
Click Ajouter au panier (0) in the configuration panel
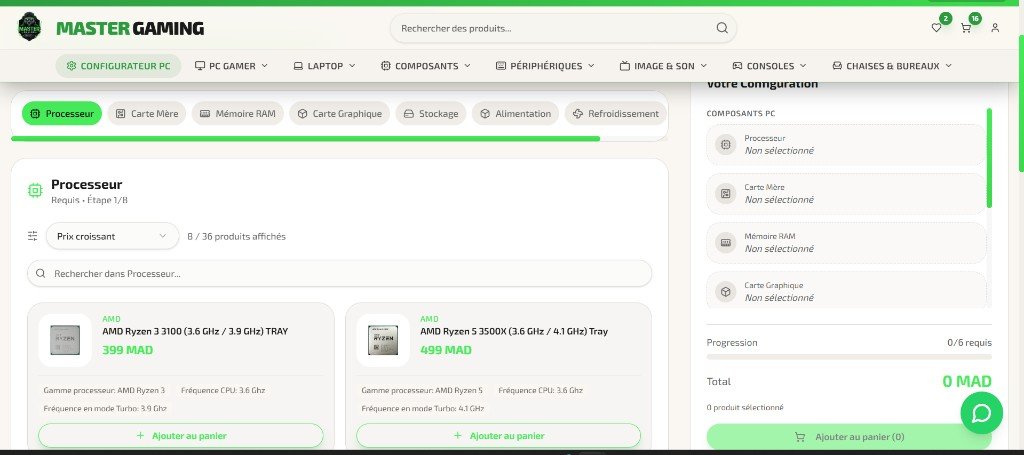pyautogui.click(x=849, y=437)
